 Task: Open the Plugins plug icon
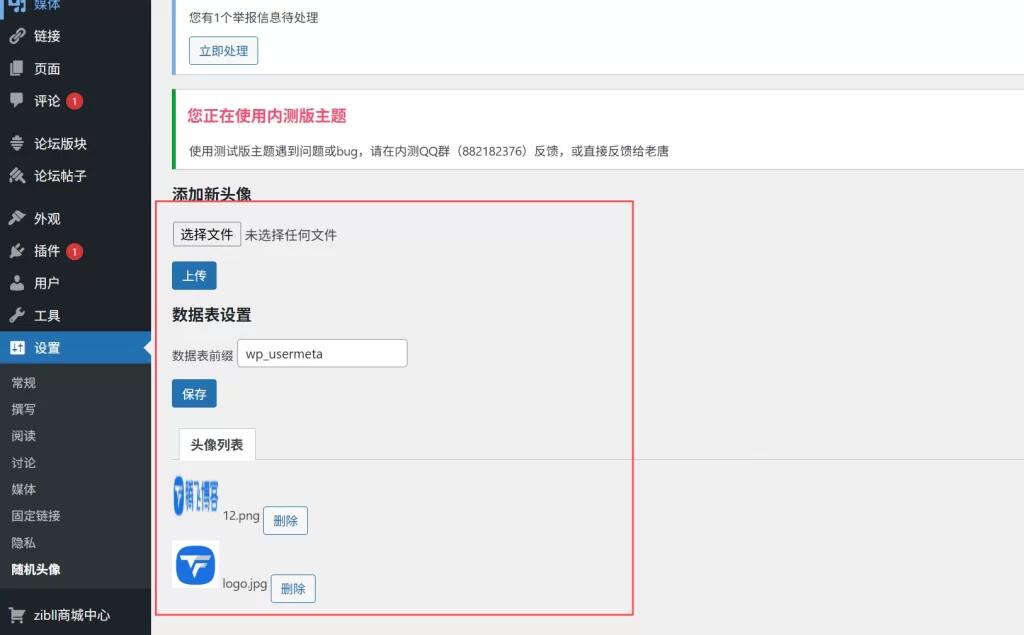[x=18, y=251]
